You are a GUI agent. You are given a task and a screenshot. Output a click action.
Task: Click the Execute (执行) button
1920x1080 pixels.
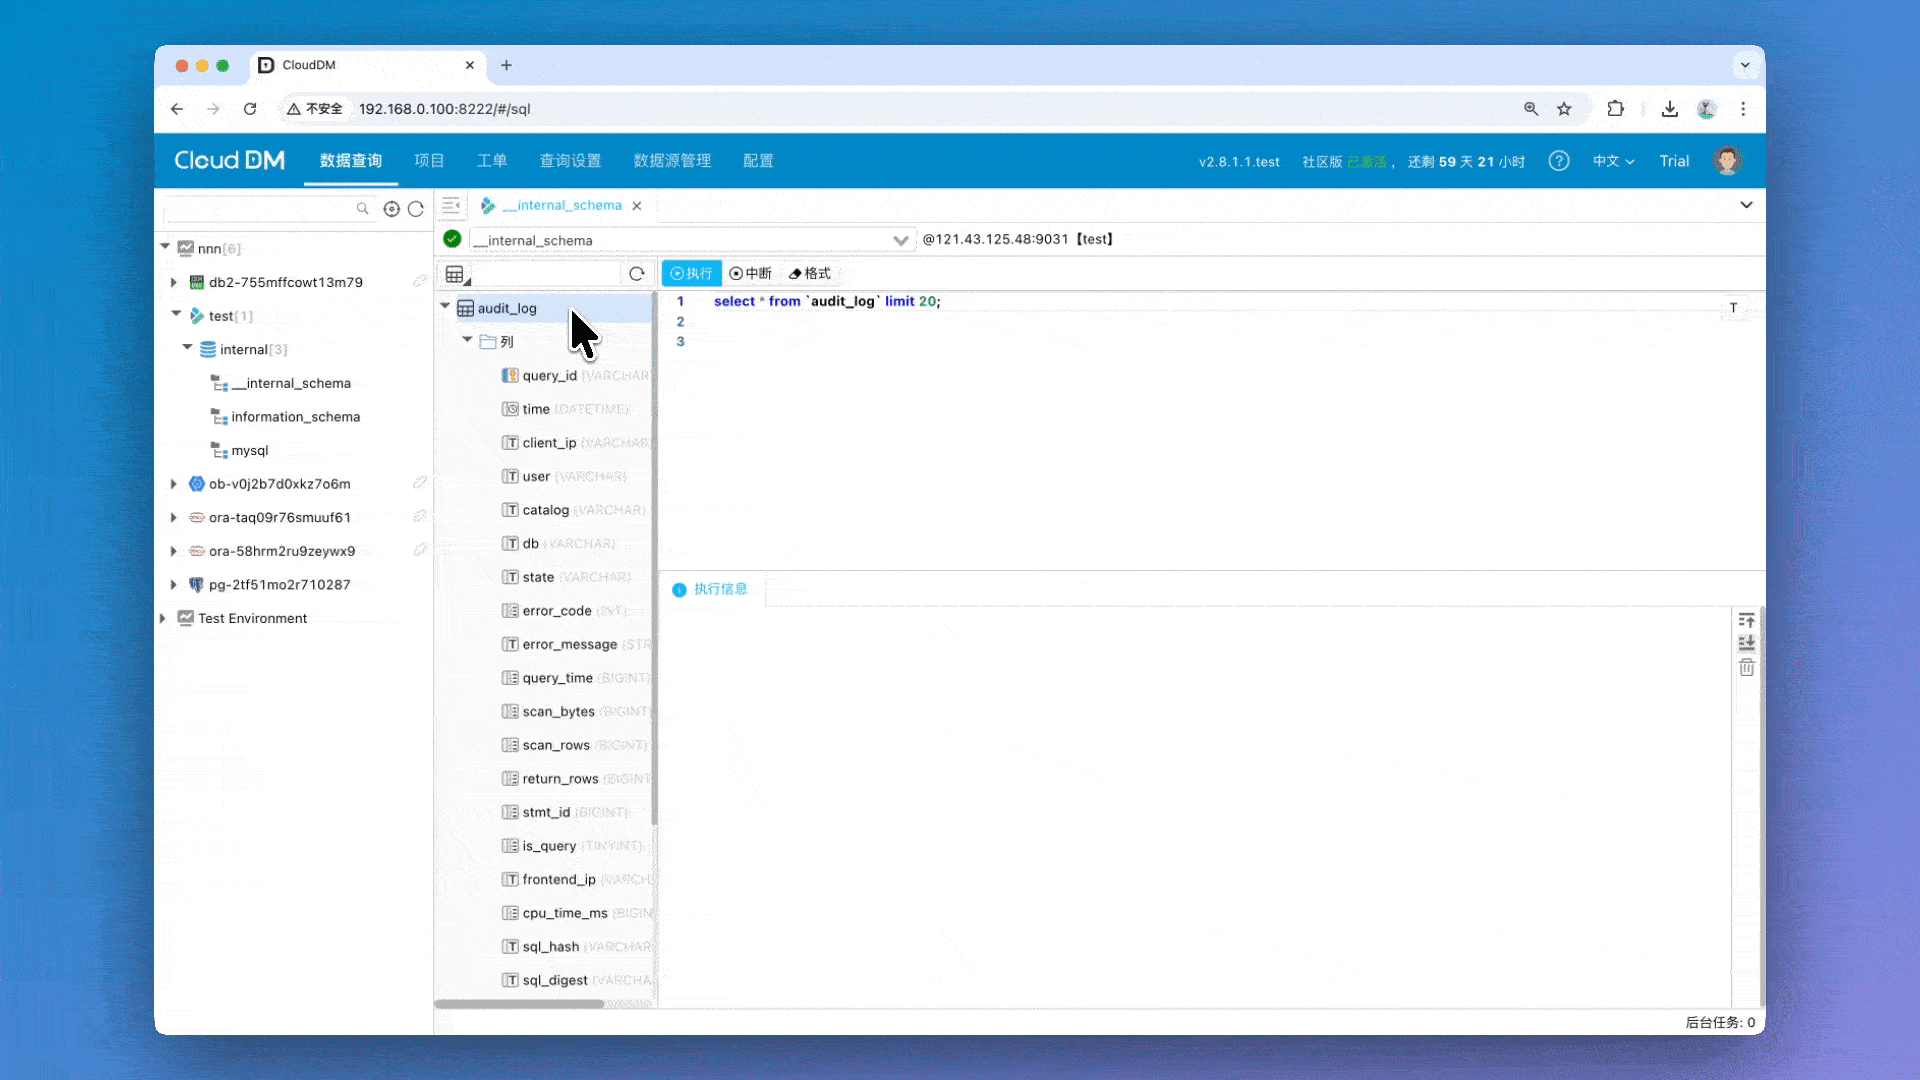pyautogui.click(x=691, y=273)
